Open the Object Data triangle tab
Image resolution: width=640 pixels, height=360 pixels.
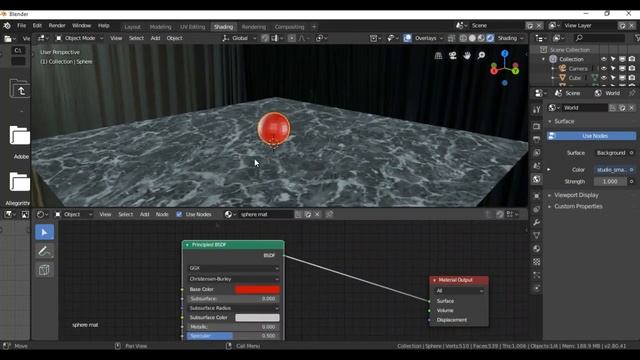[x=537, y=236]
